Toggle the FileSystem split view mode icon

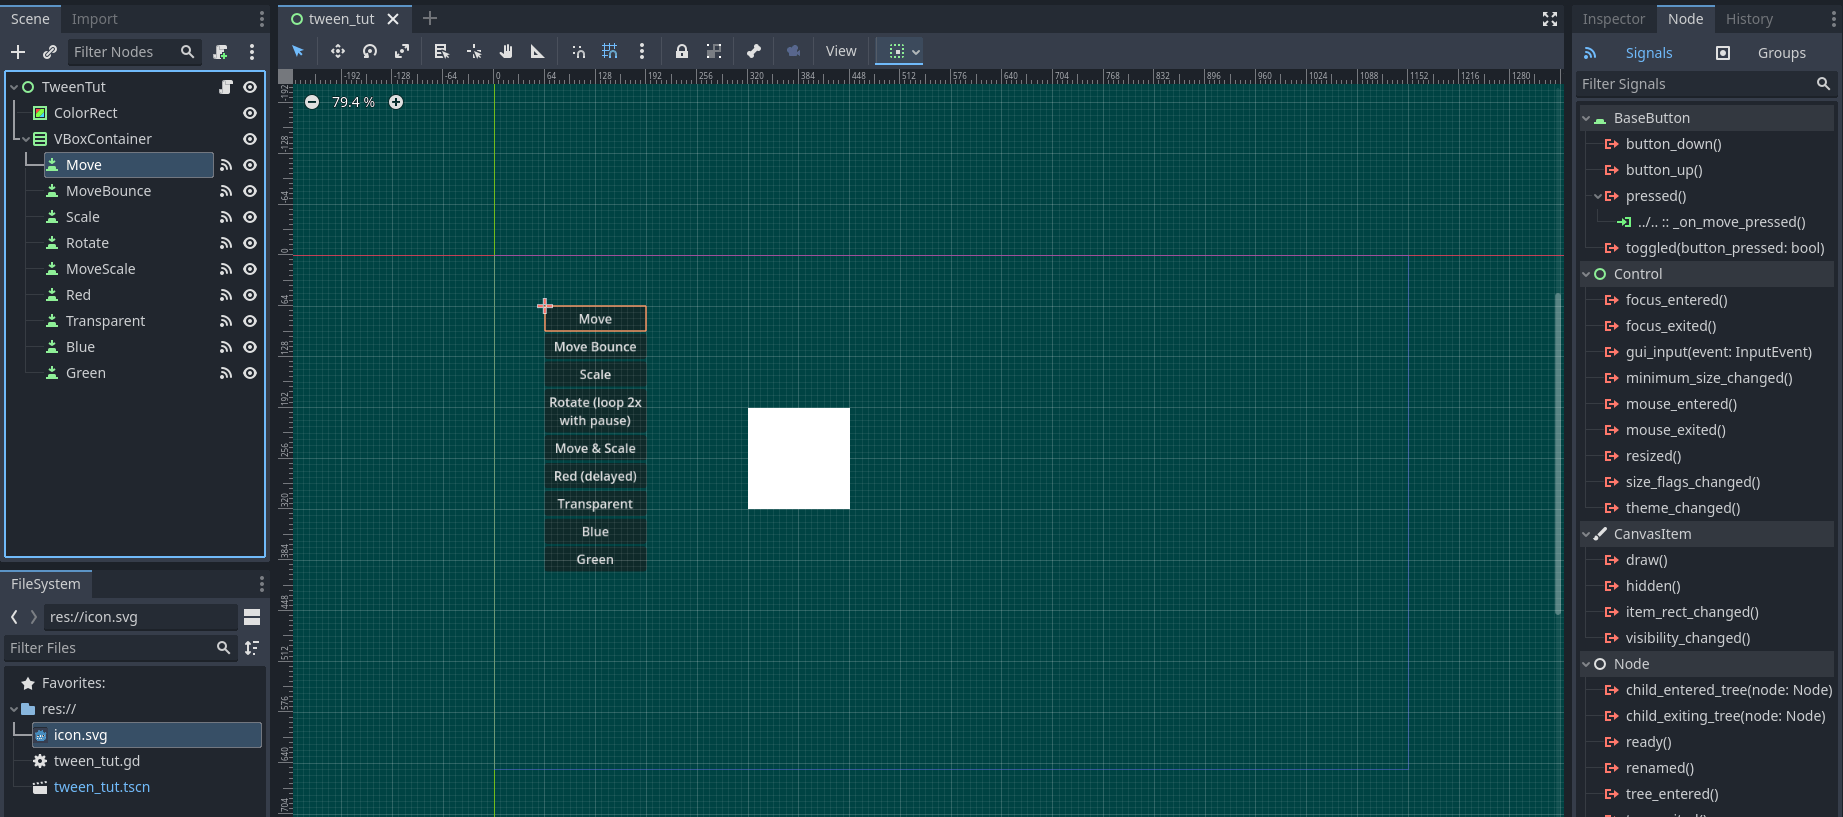tap(252, 617)
